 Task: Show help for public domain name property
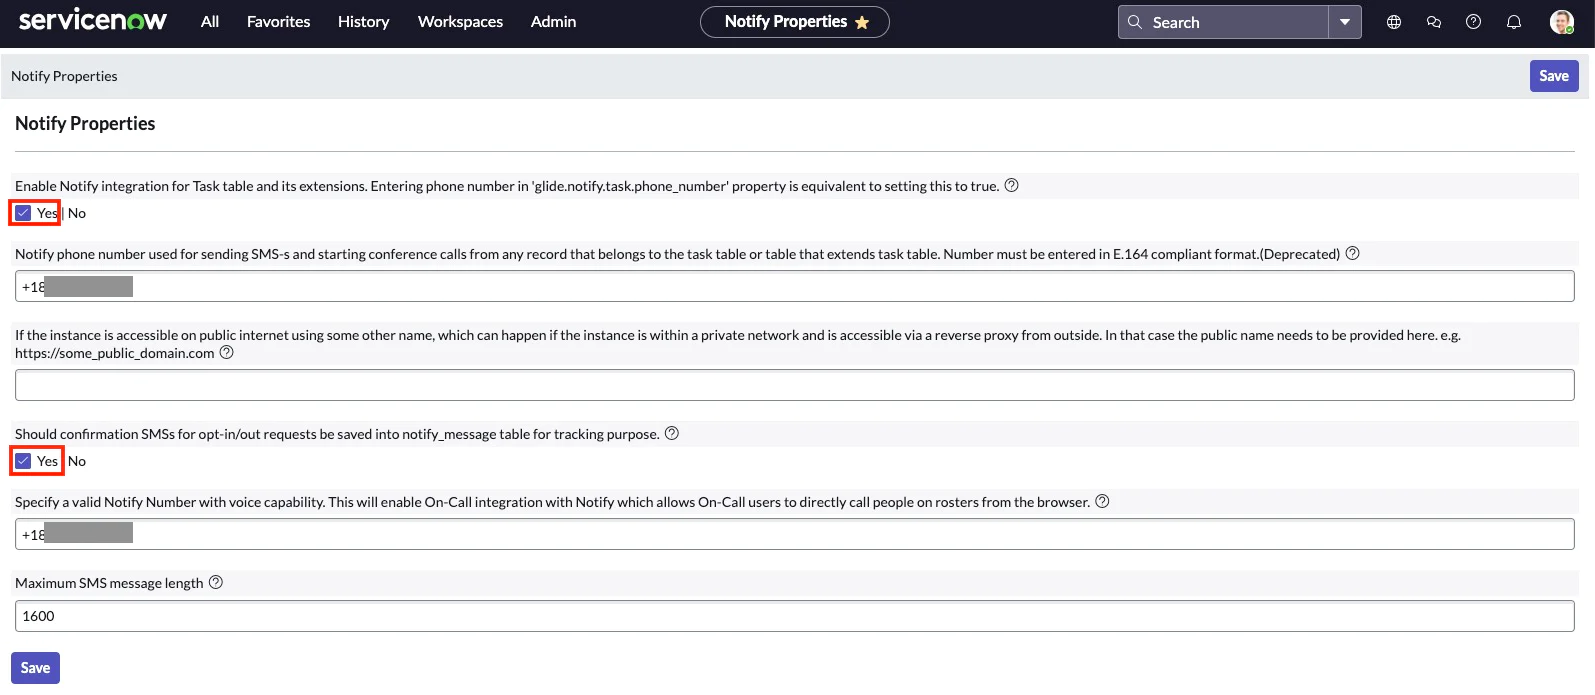(227, 352)
